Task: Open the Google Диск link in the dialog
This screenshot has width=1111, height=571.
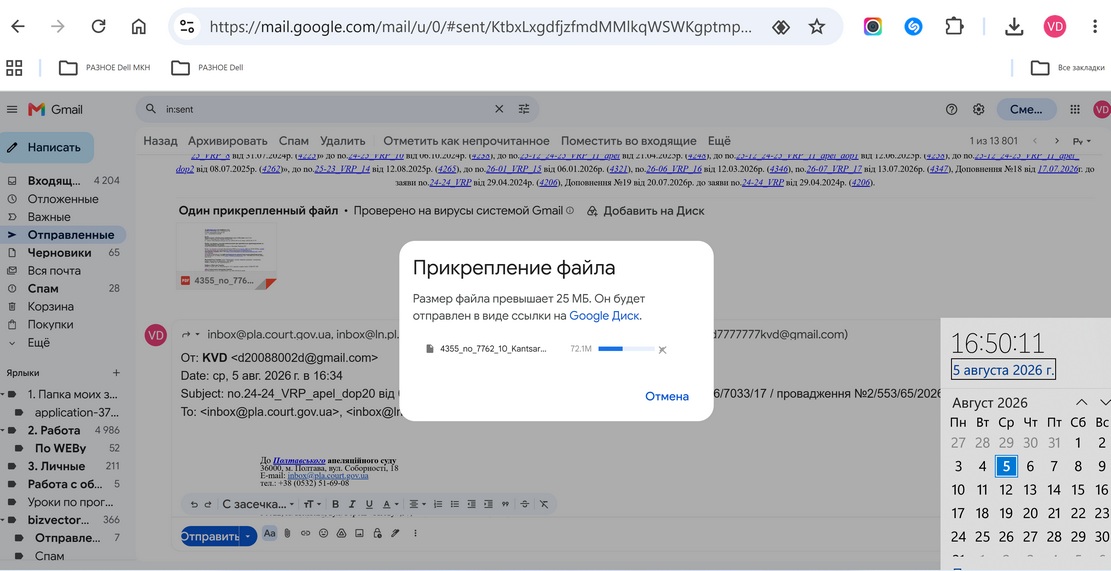Action: [604, 316]
